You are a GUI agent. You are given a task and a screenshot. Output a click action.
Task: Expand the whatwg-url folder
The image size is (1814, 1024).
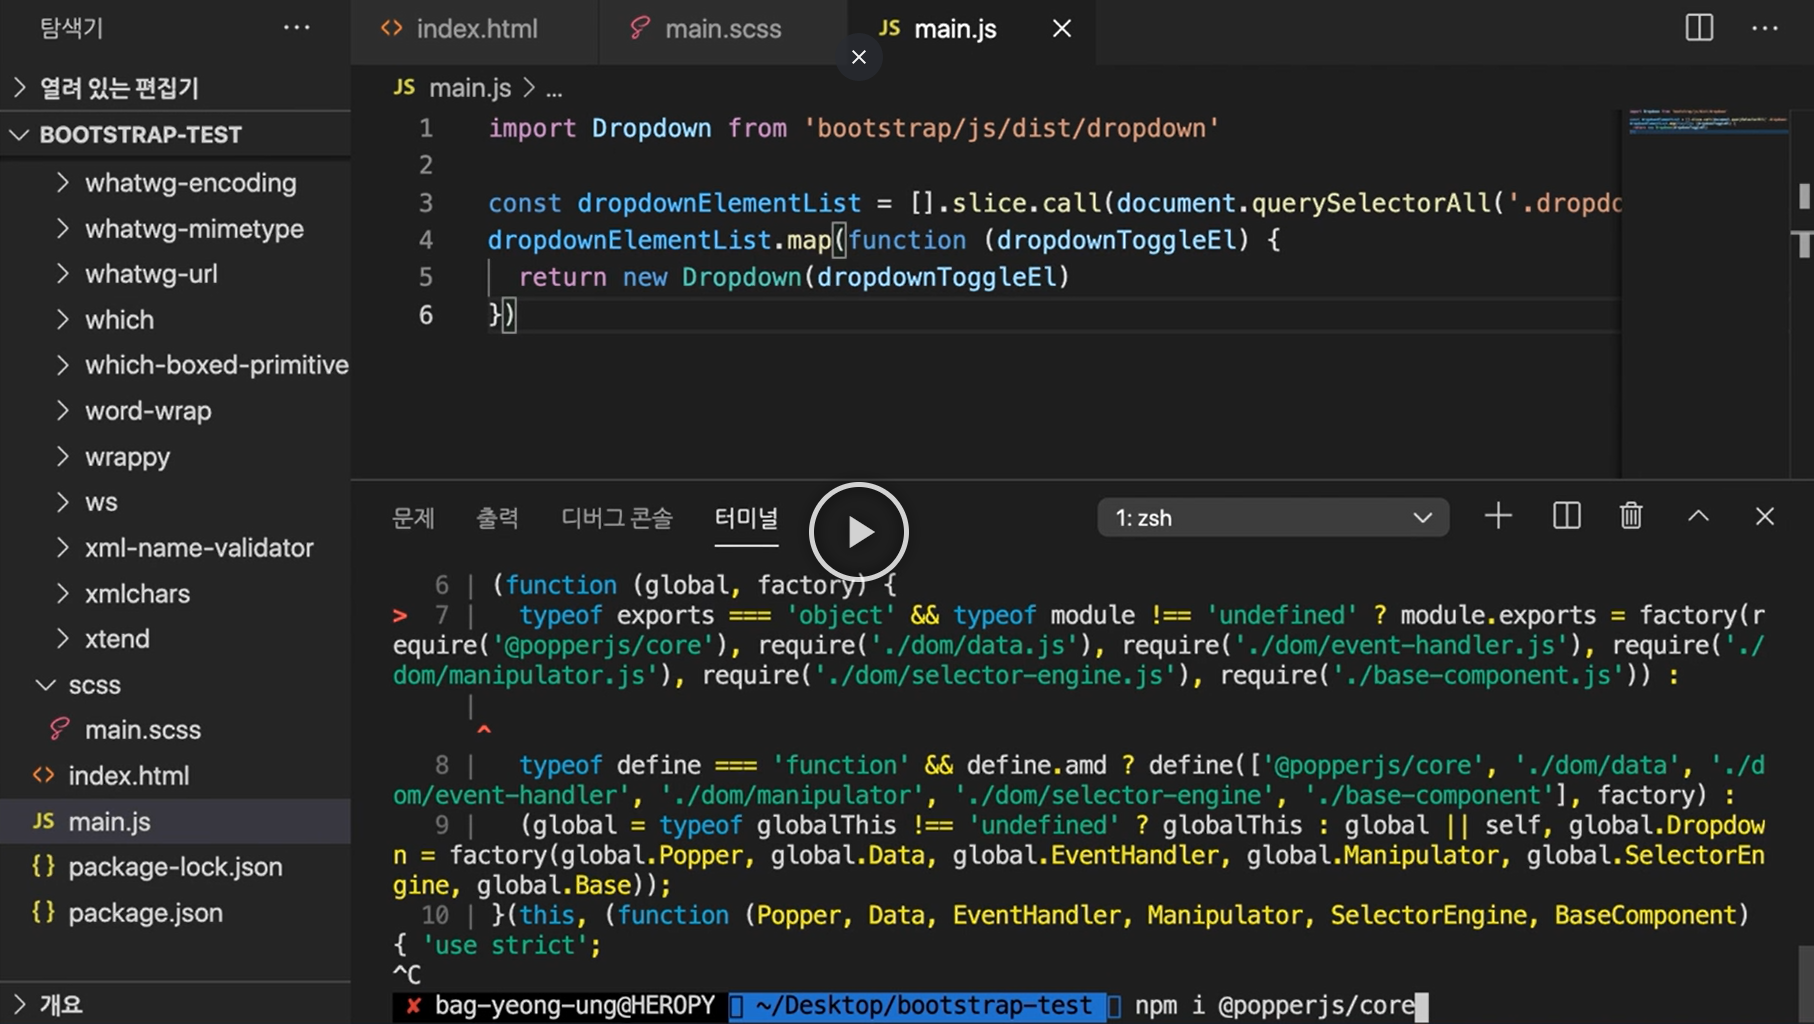click(x=175, y=274)
